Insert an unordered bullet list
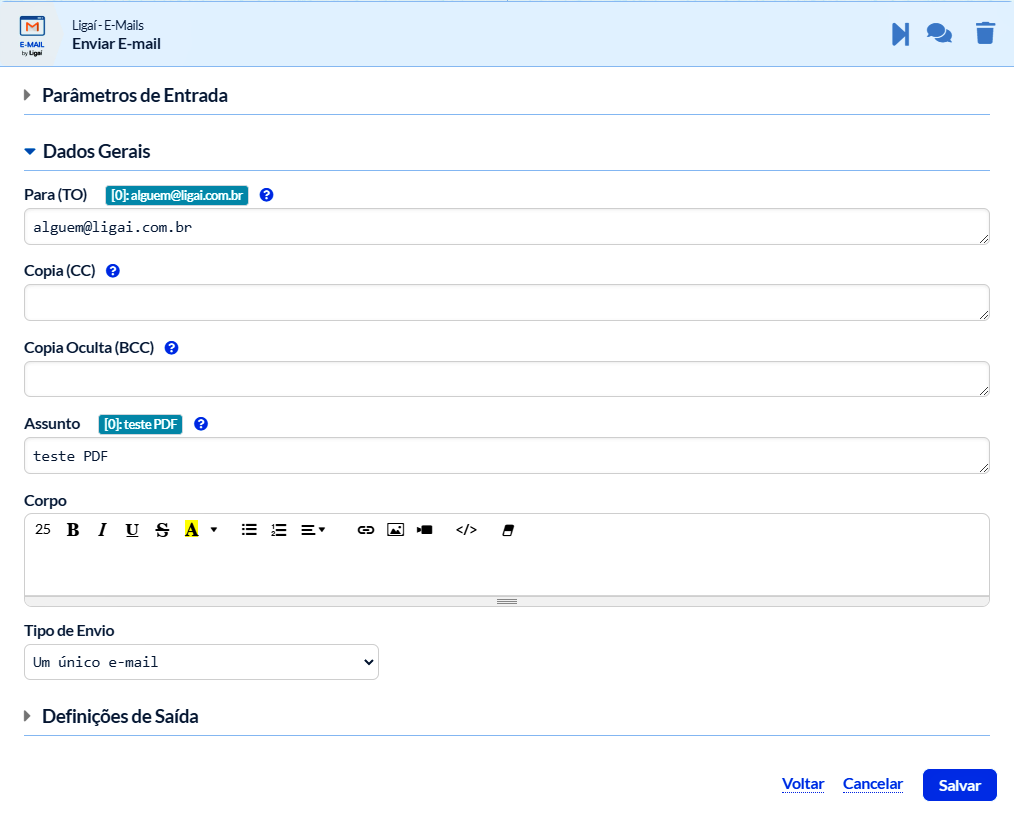The height and width of the screenshot is (817, 1014). coord(249,530)
